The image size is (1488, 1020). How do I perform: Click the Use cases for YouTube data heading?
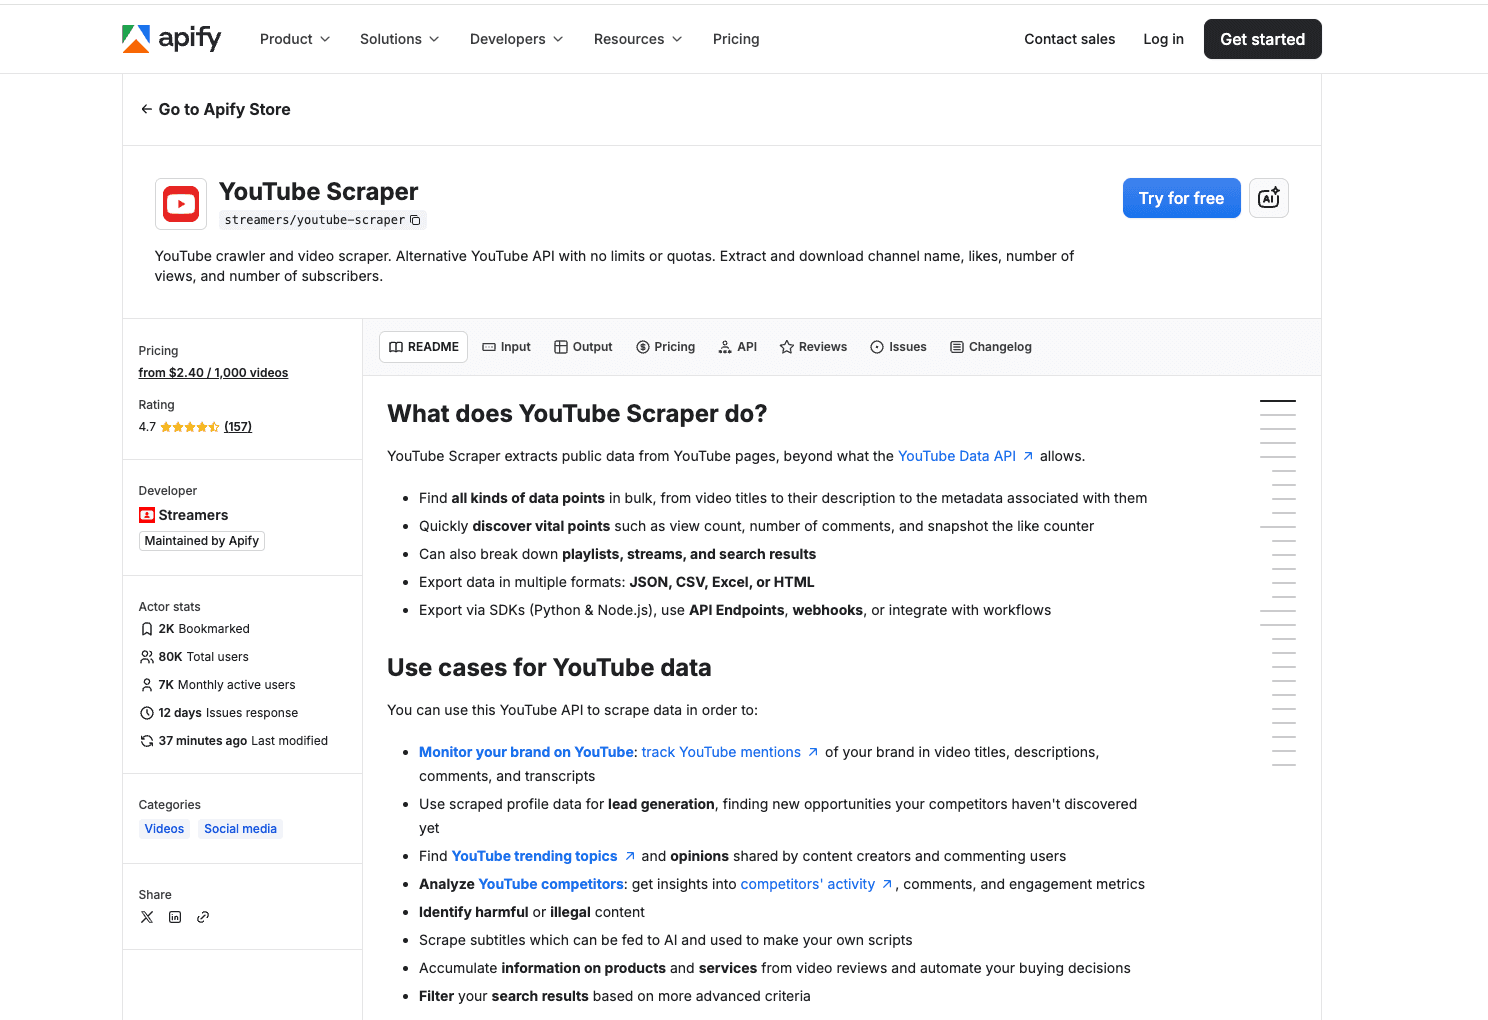549,668
